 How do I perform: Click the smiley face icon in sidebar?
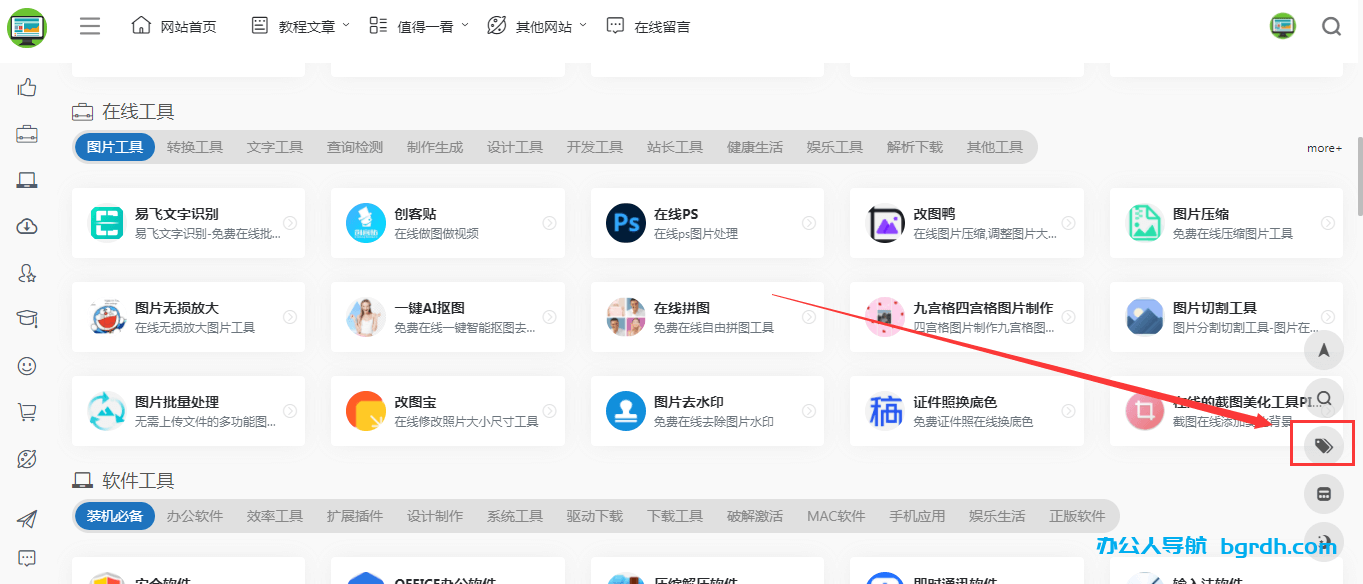[x=27, y=365]
